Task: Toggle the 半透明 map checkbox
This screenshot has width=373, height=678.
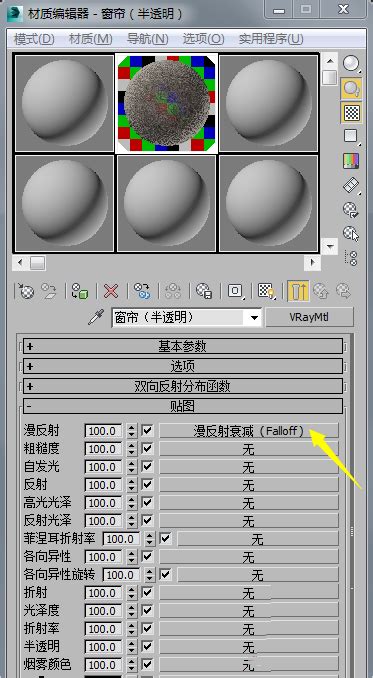Action: pos(147,647)
